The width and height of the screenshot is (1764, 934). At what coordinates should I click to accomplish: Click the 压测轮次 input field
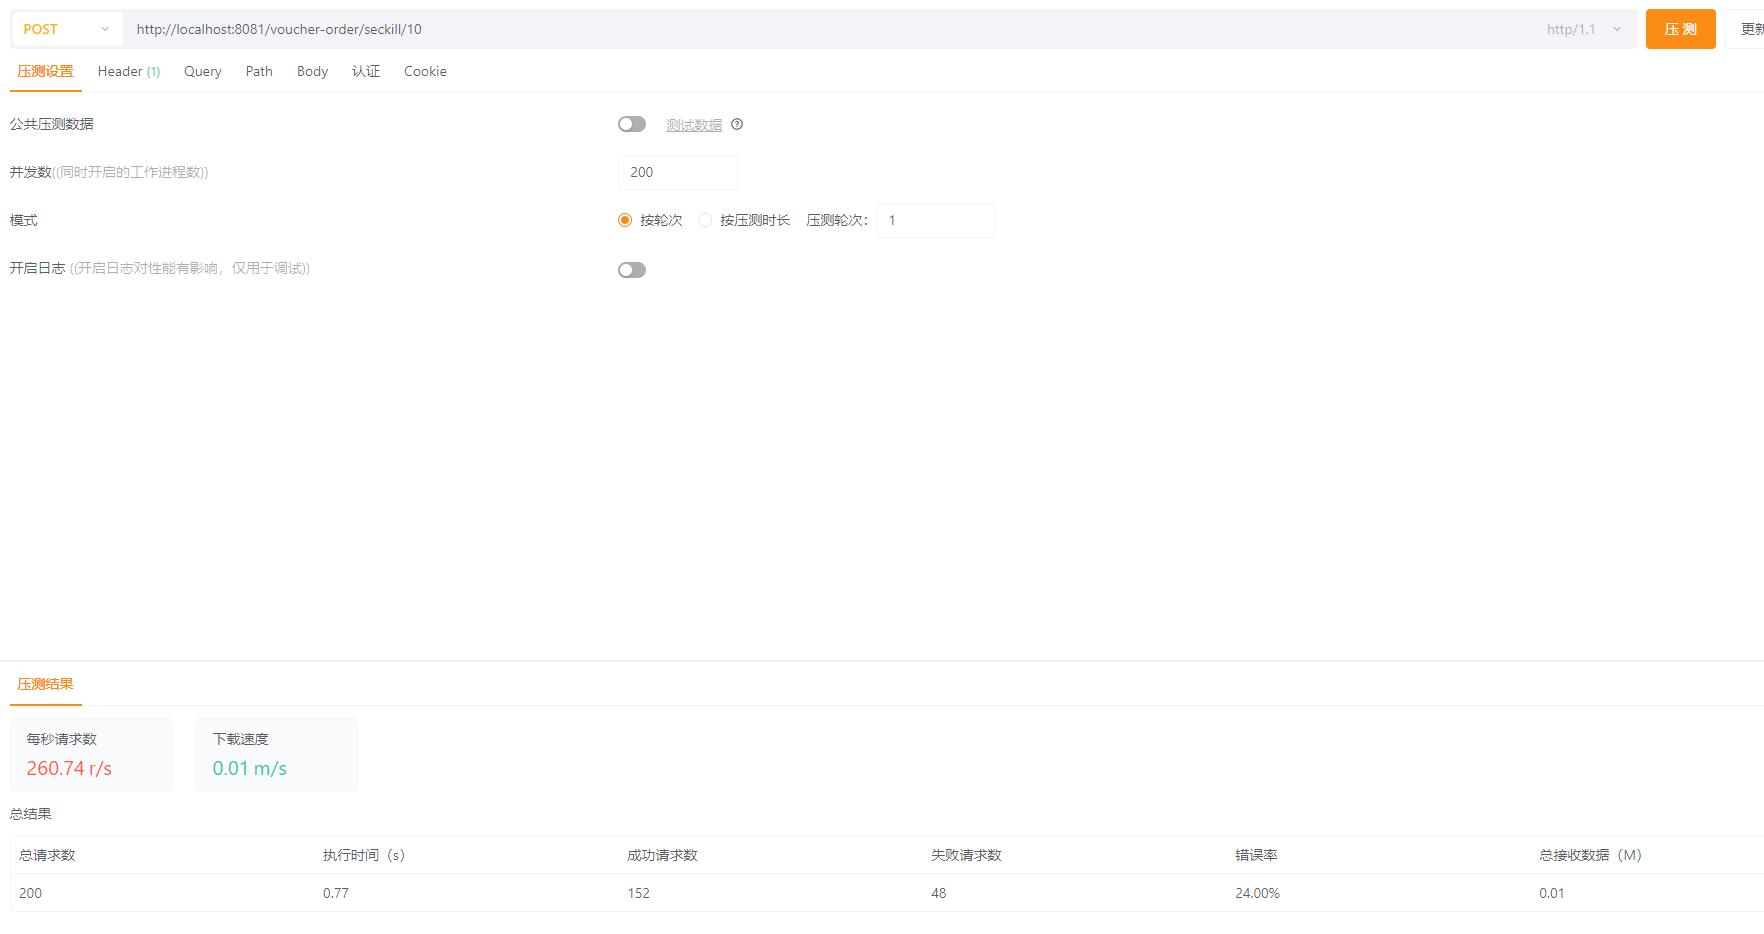(936, 220)
